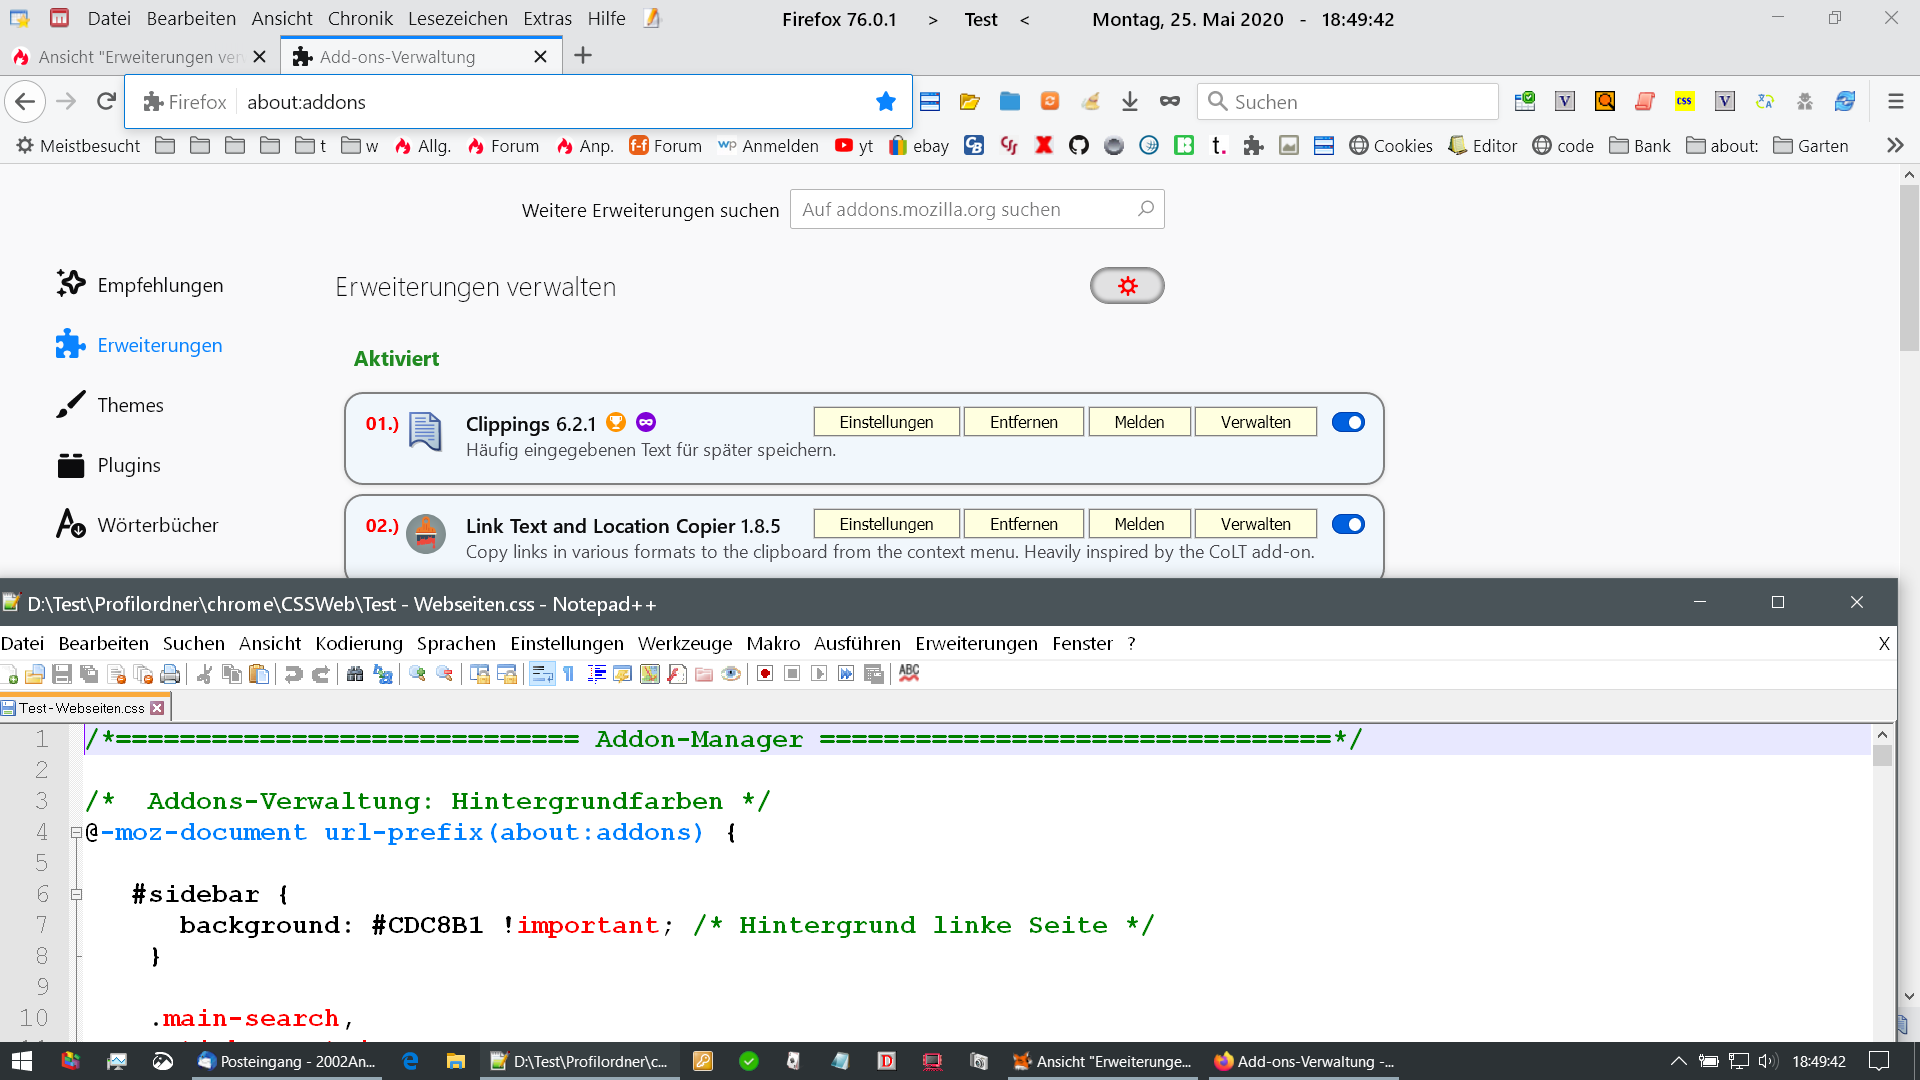Click the Undo arrow in Notepad++ toolbar
The width and height of the screenshot is (1920, 1080).
(293, 674)
